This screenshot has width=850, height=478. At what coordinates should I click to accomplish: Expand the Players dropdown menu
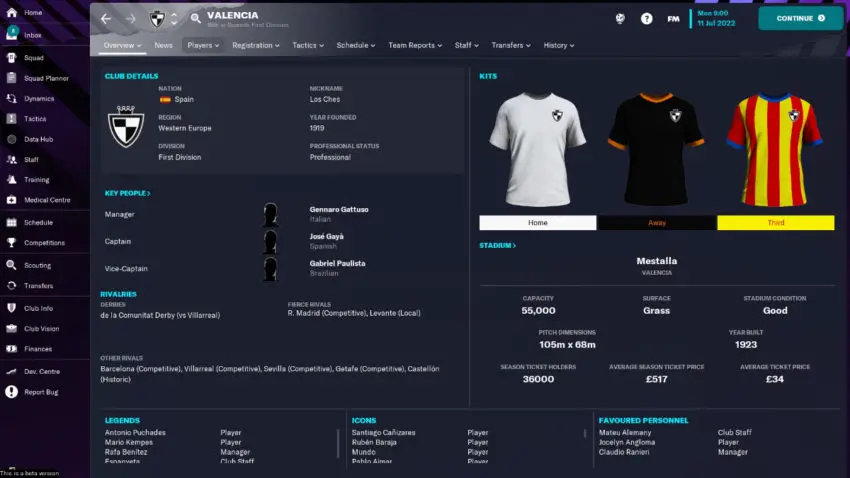203,46
